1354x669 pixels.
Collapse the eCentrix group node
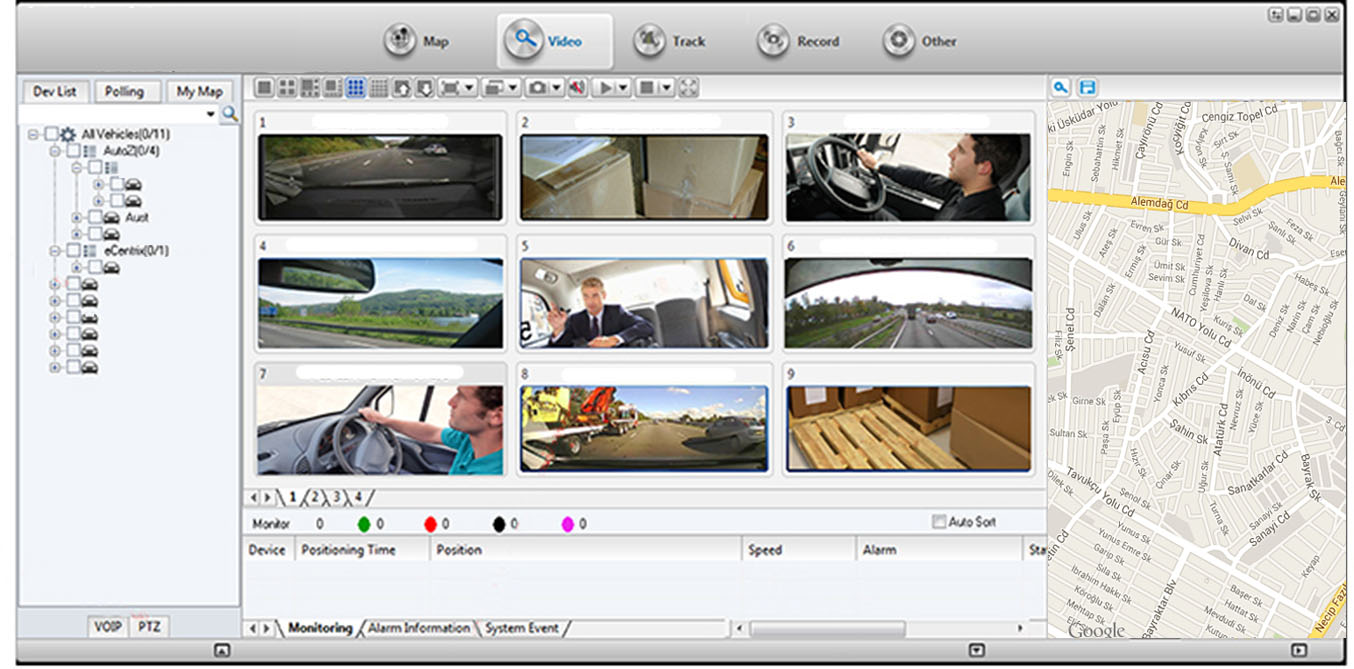tap(56, 251)
